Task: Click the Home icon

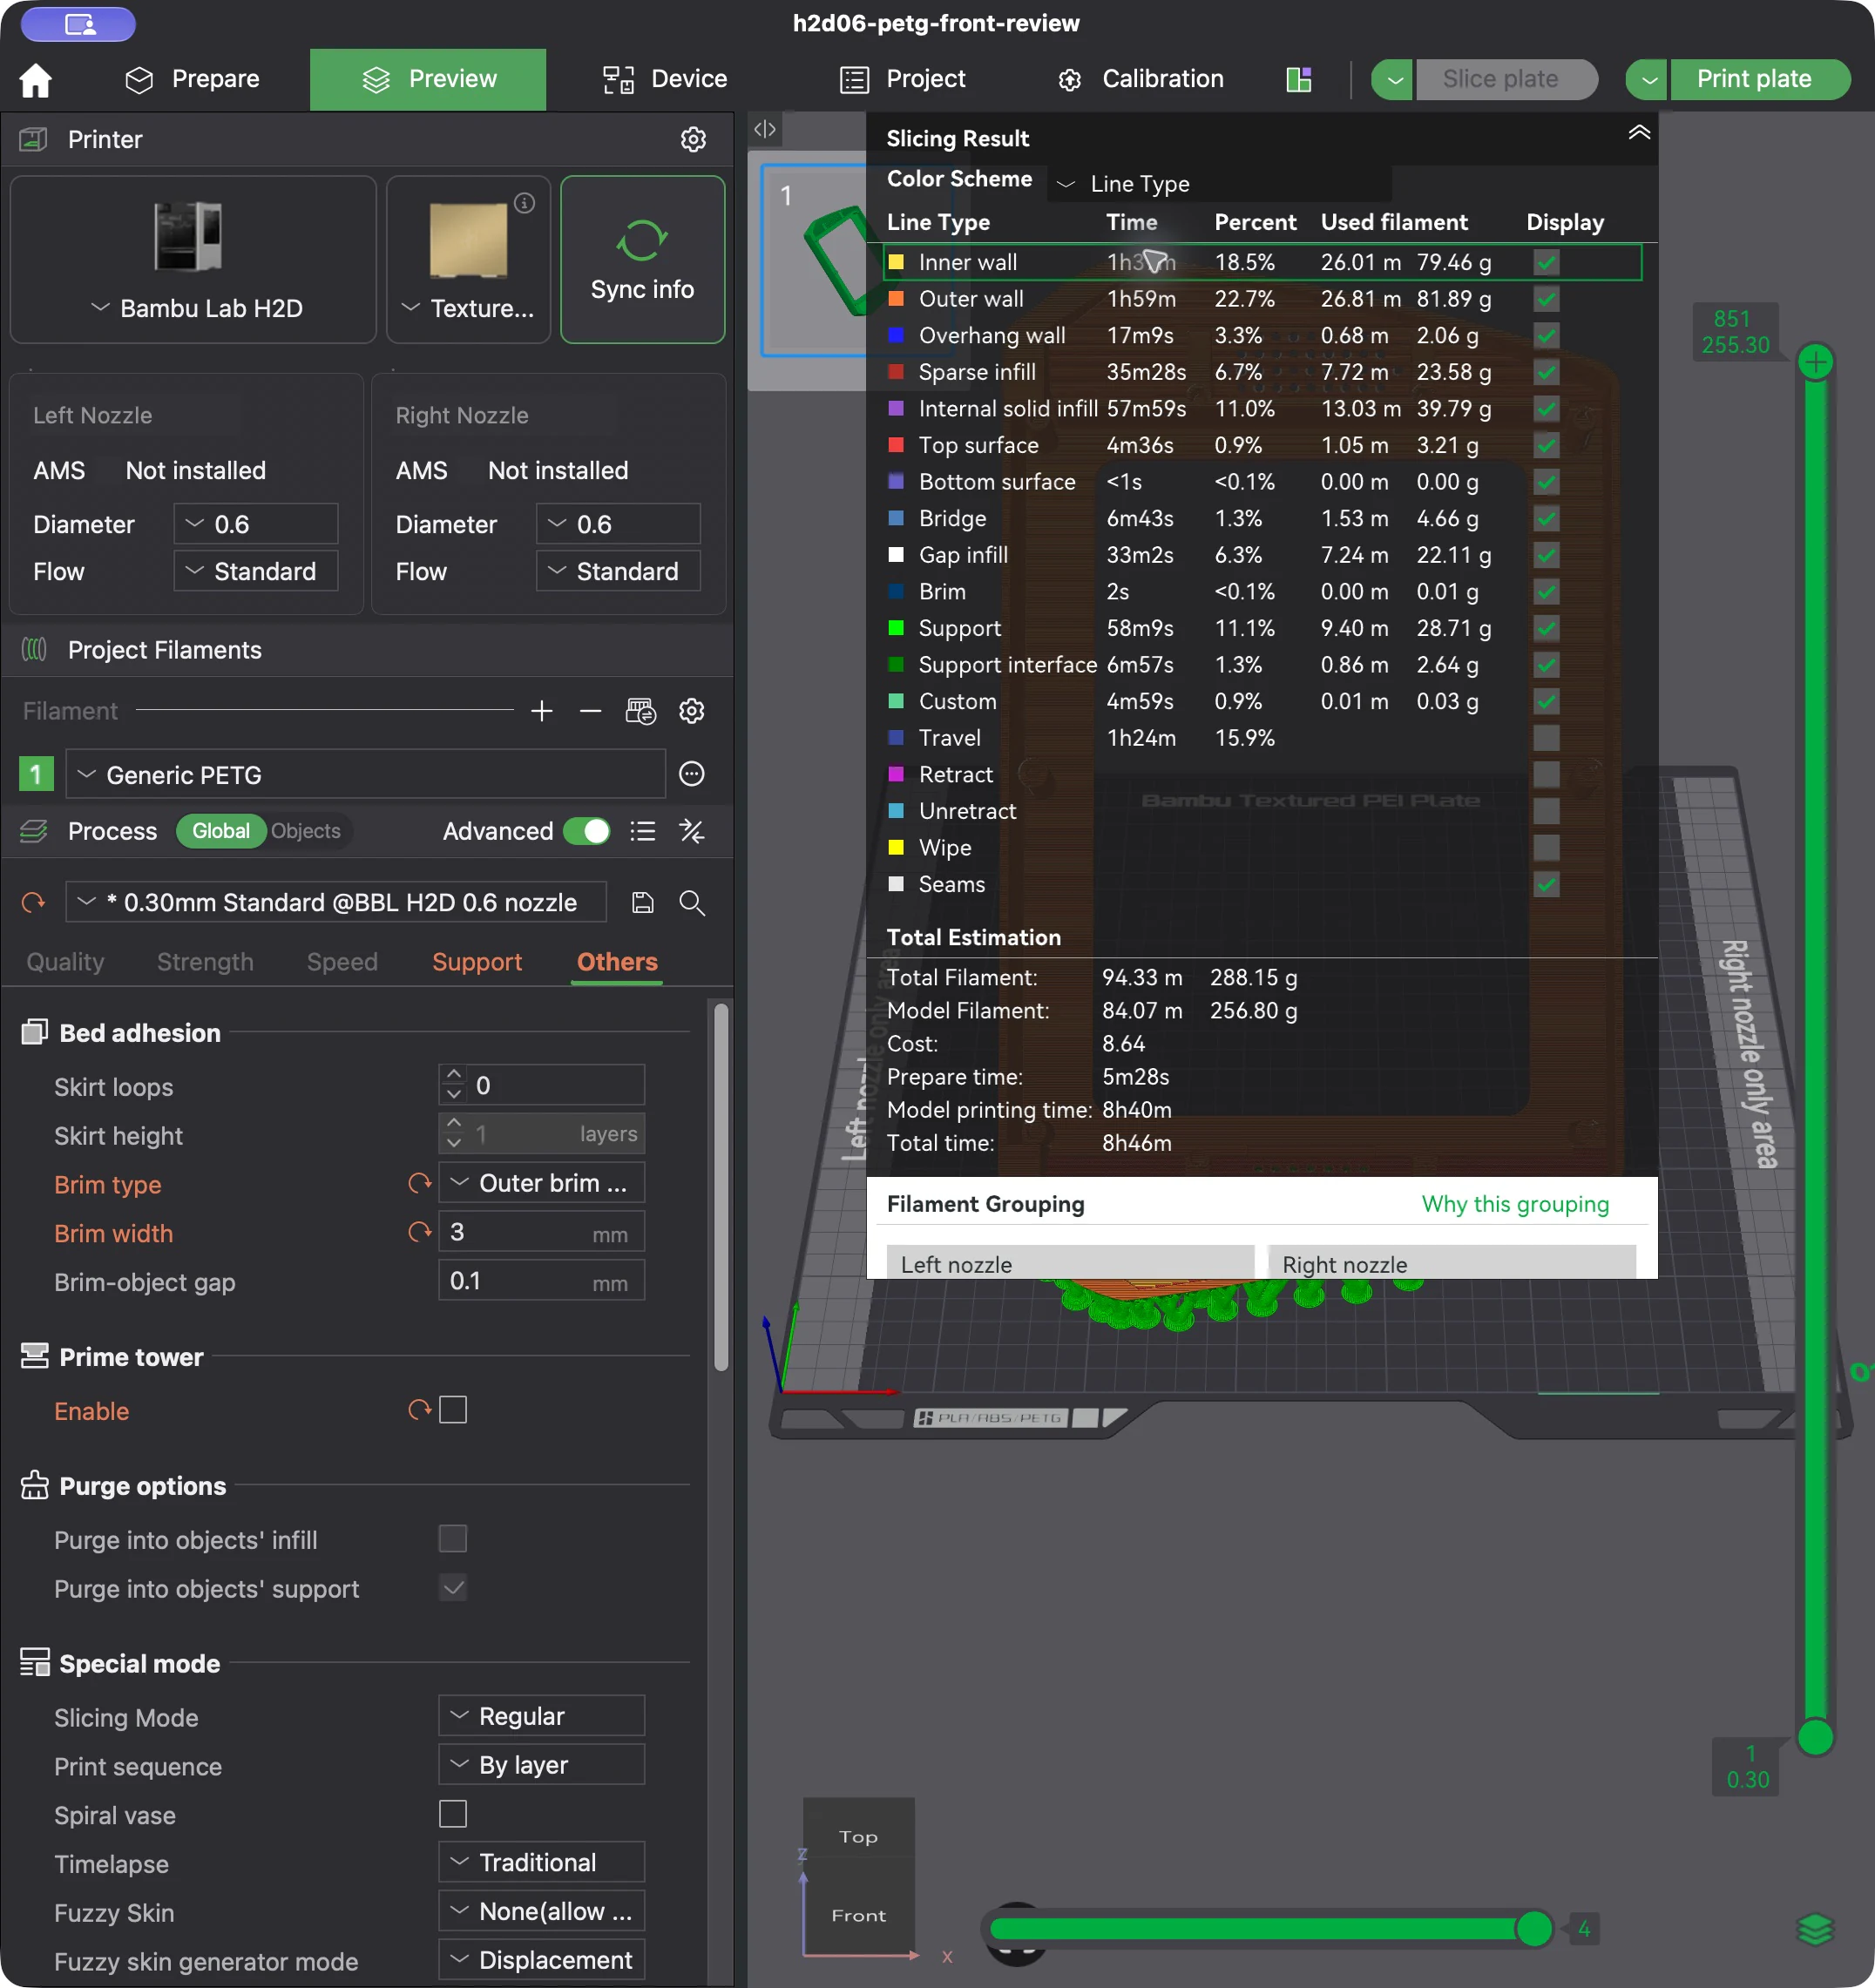Action: [x=36, y=80]
